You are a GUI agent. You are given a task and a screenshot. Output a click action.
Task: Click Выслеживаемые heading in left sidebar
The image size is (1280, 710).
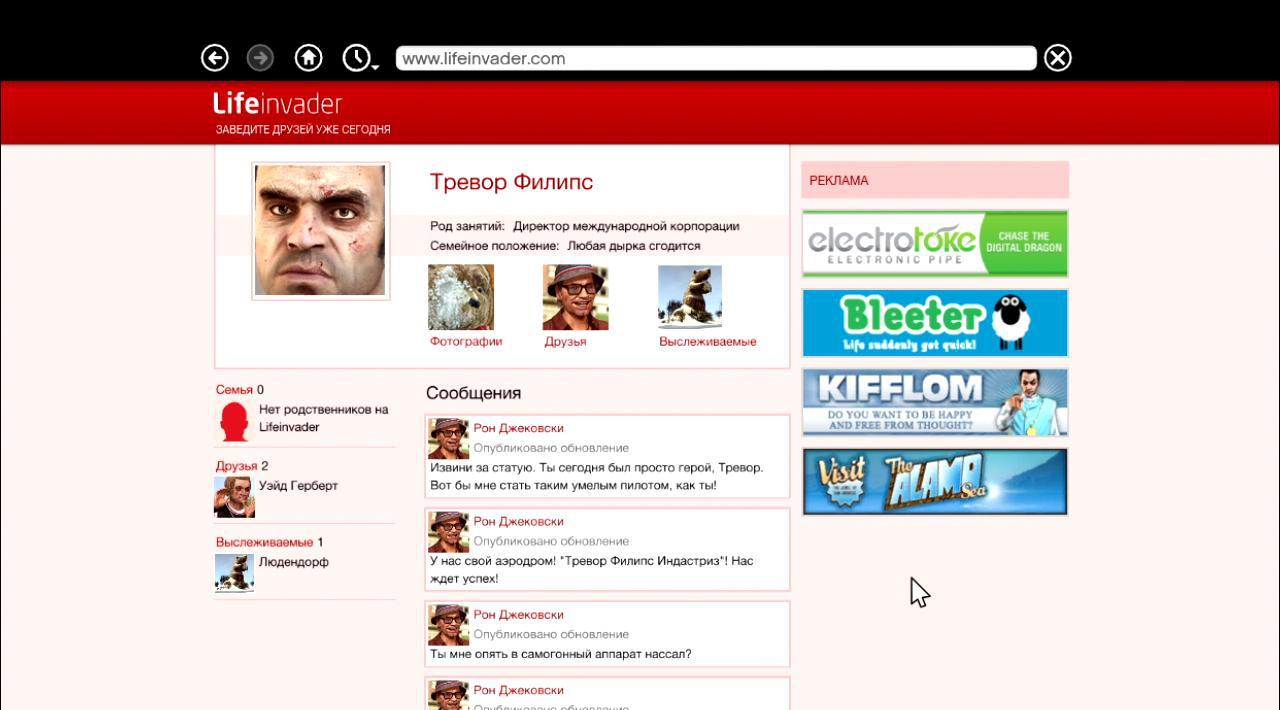pyautogui.click(x=264, y=542)
